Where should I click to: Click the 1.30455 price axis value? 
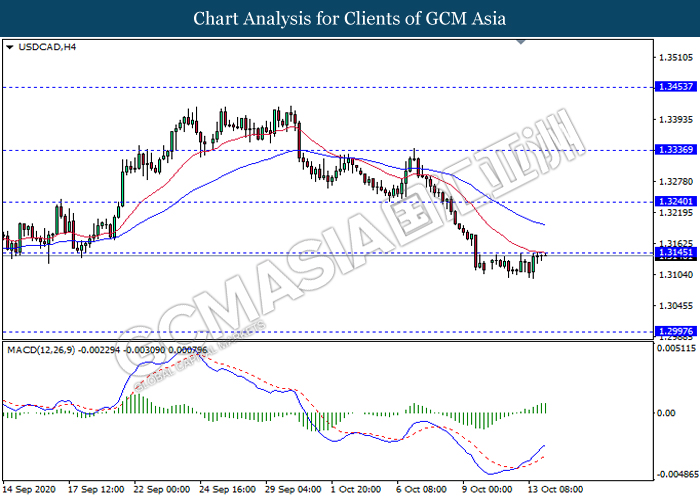tap(676, 306)
